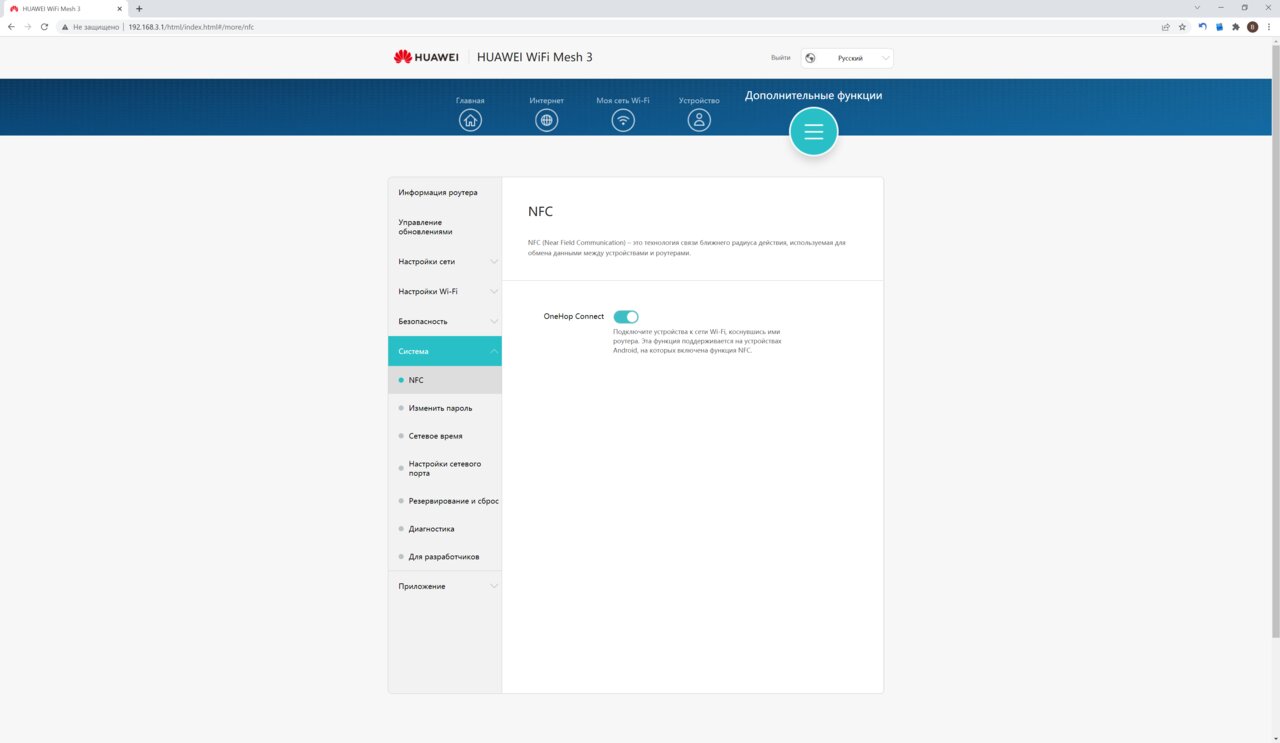Click the Выйти logout link
This screenshot has width=1280, height=743.
pos(781,58)
